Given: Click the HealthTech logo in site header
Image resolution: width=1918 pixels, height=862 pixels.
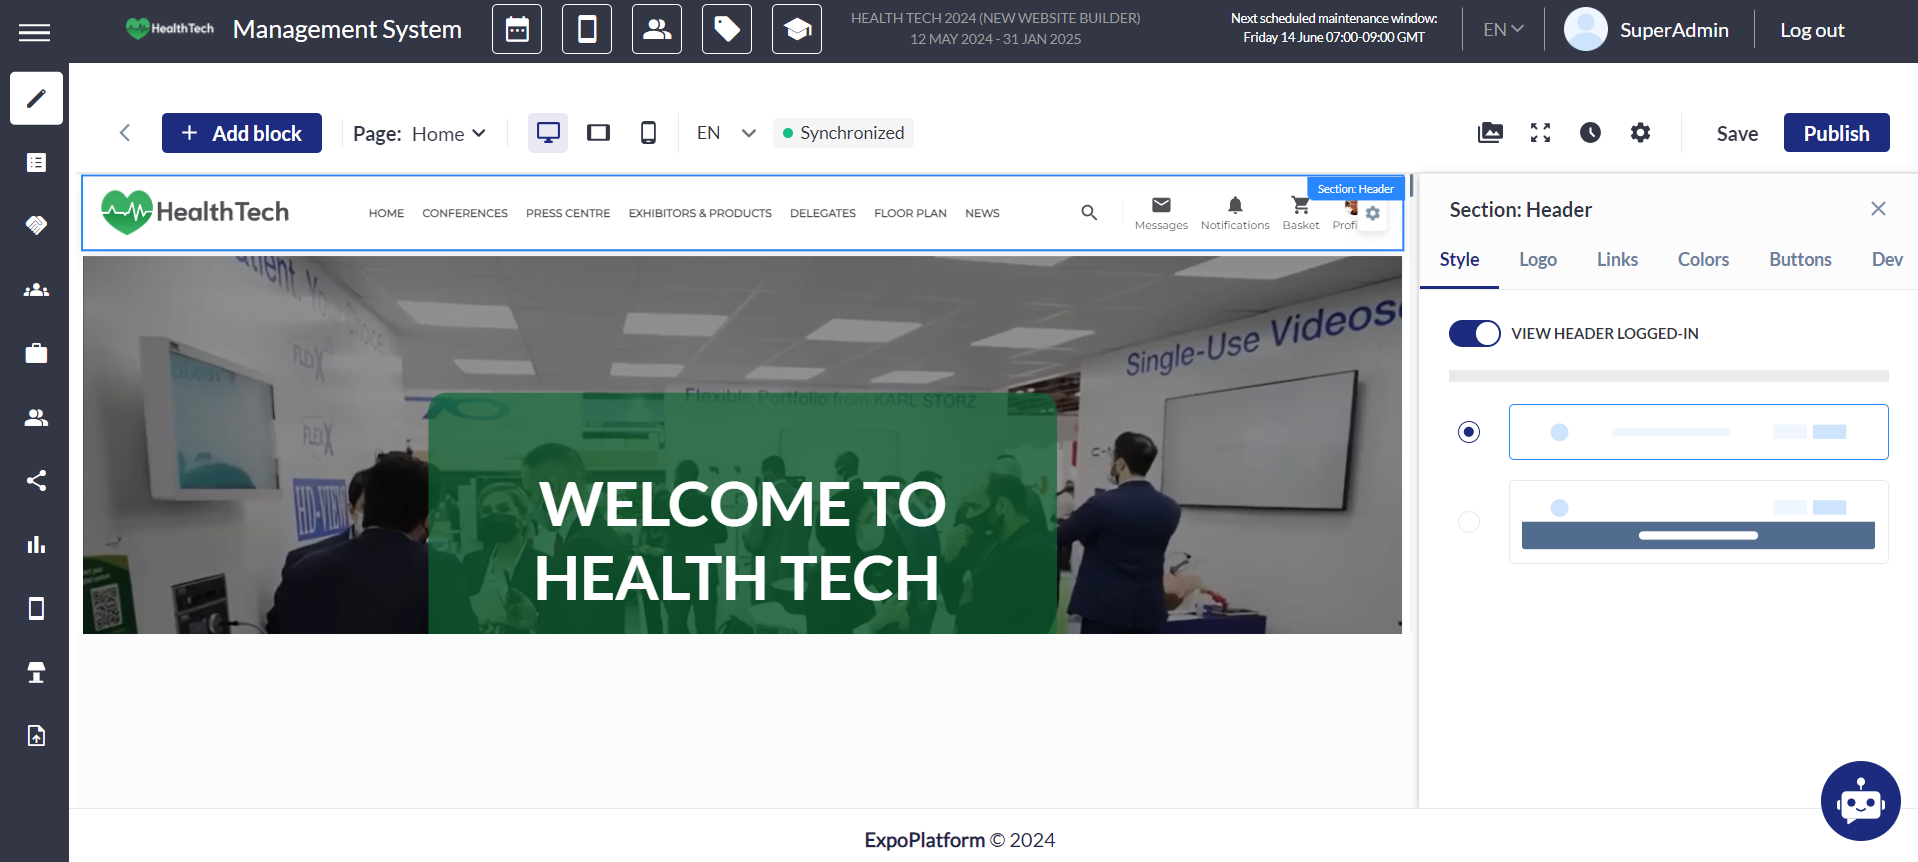Looking at the screenshot, I should (x=195, y=212).
